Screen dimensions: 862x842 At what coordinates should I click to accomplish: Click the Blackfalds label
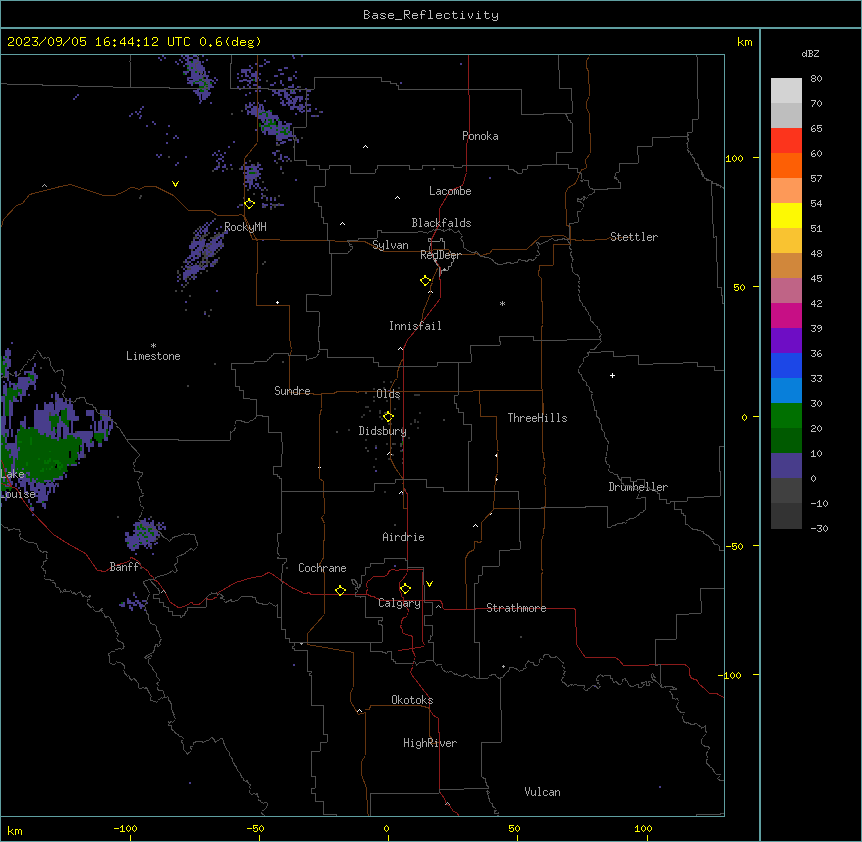pyautogui.click(x=441, y=223)
